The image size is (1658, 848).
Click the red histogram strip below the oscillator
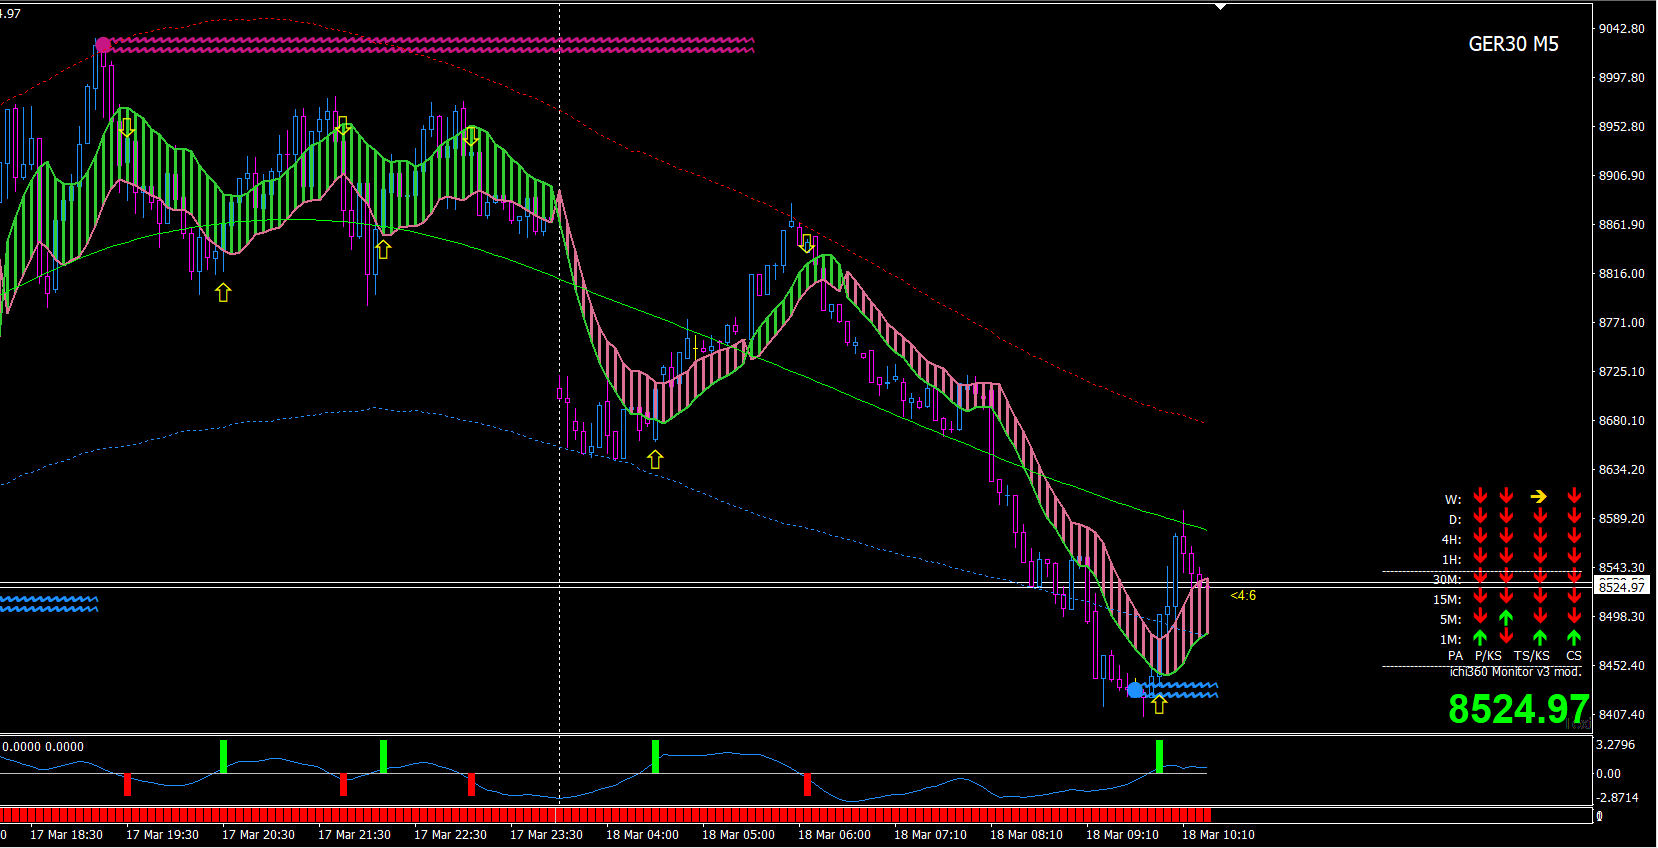[x=605, y=815]
